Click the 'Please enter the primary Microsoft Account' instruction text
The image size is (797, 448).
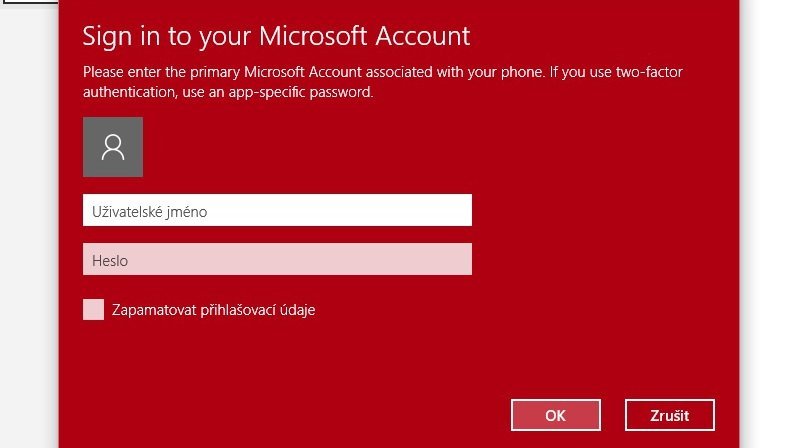point(382,82)
